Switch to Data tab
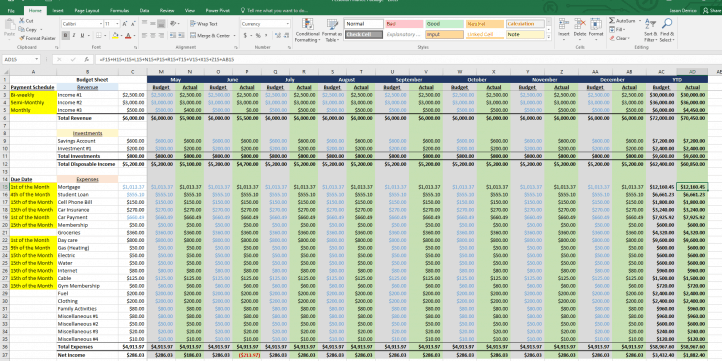Viewport: 722px width, 361px height. pos(145,10)
